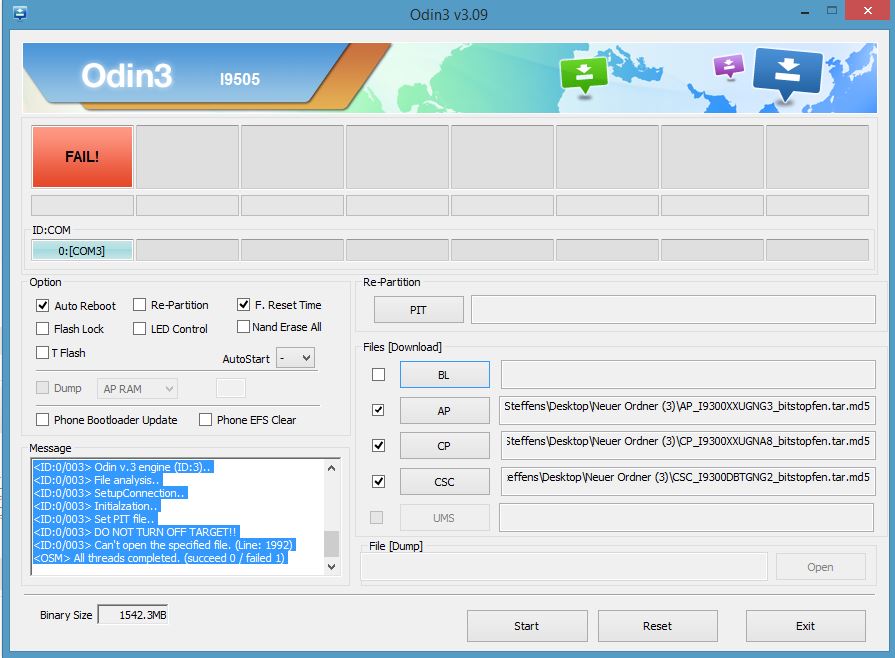
Task: Click the CP file path field
Action: click(688, 446)
